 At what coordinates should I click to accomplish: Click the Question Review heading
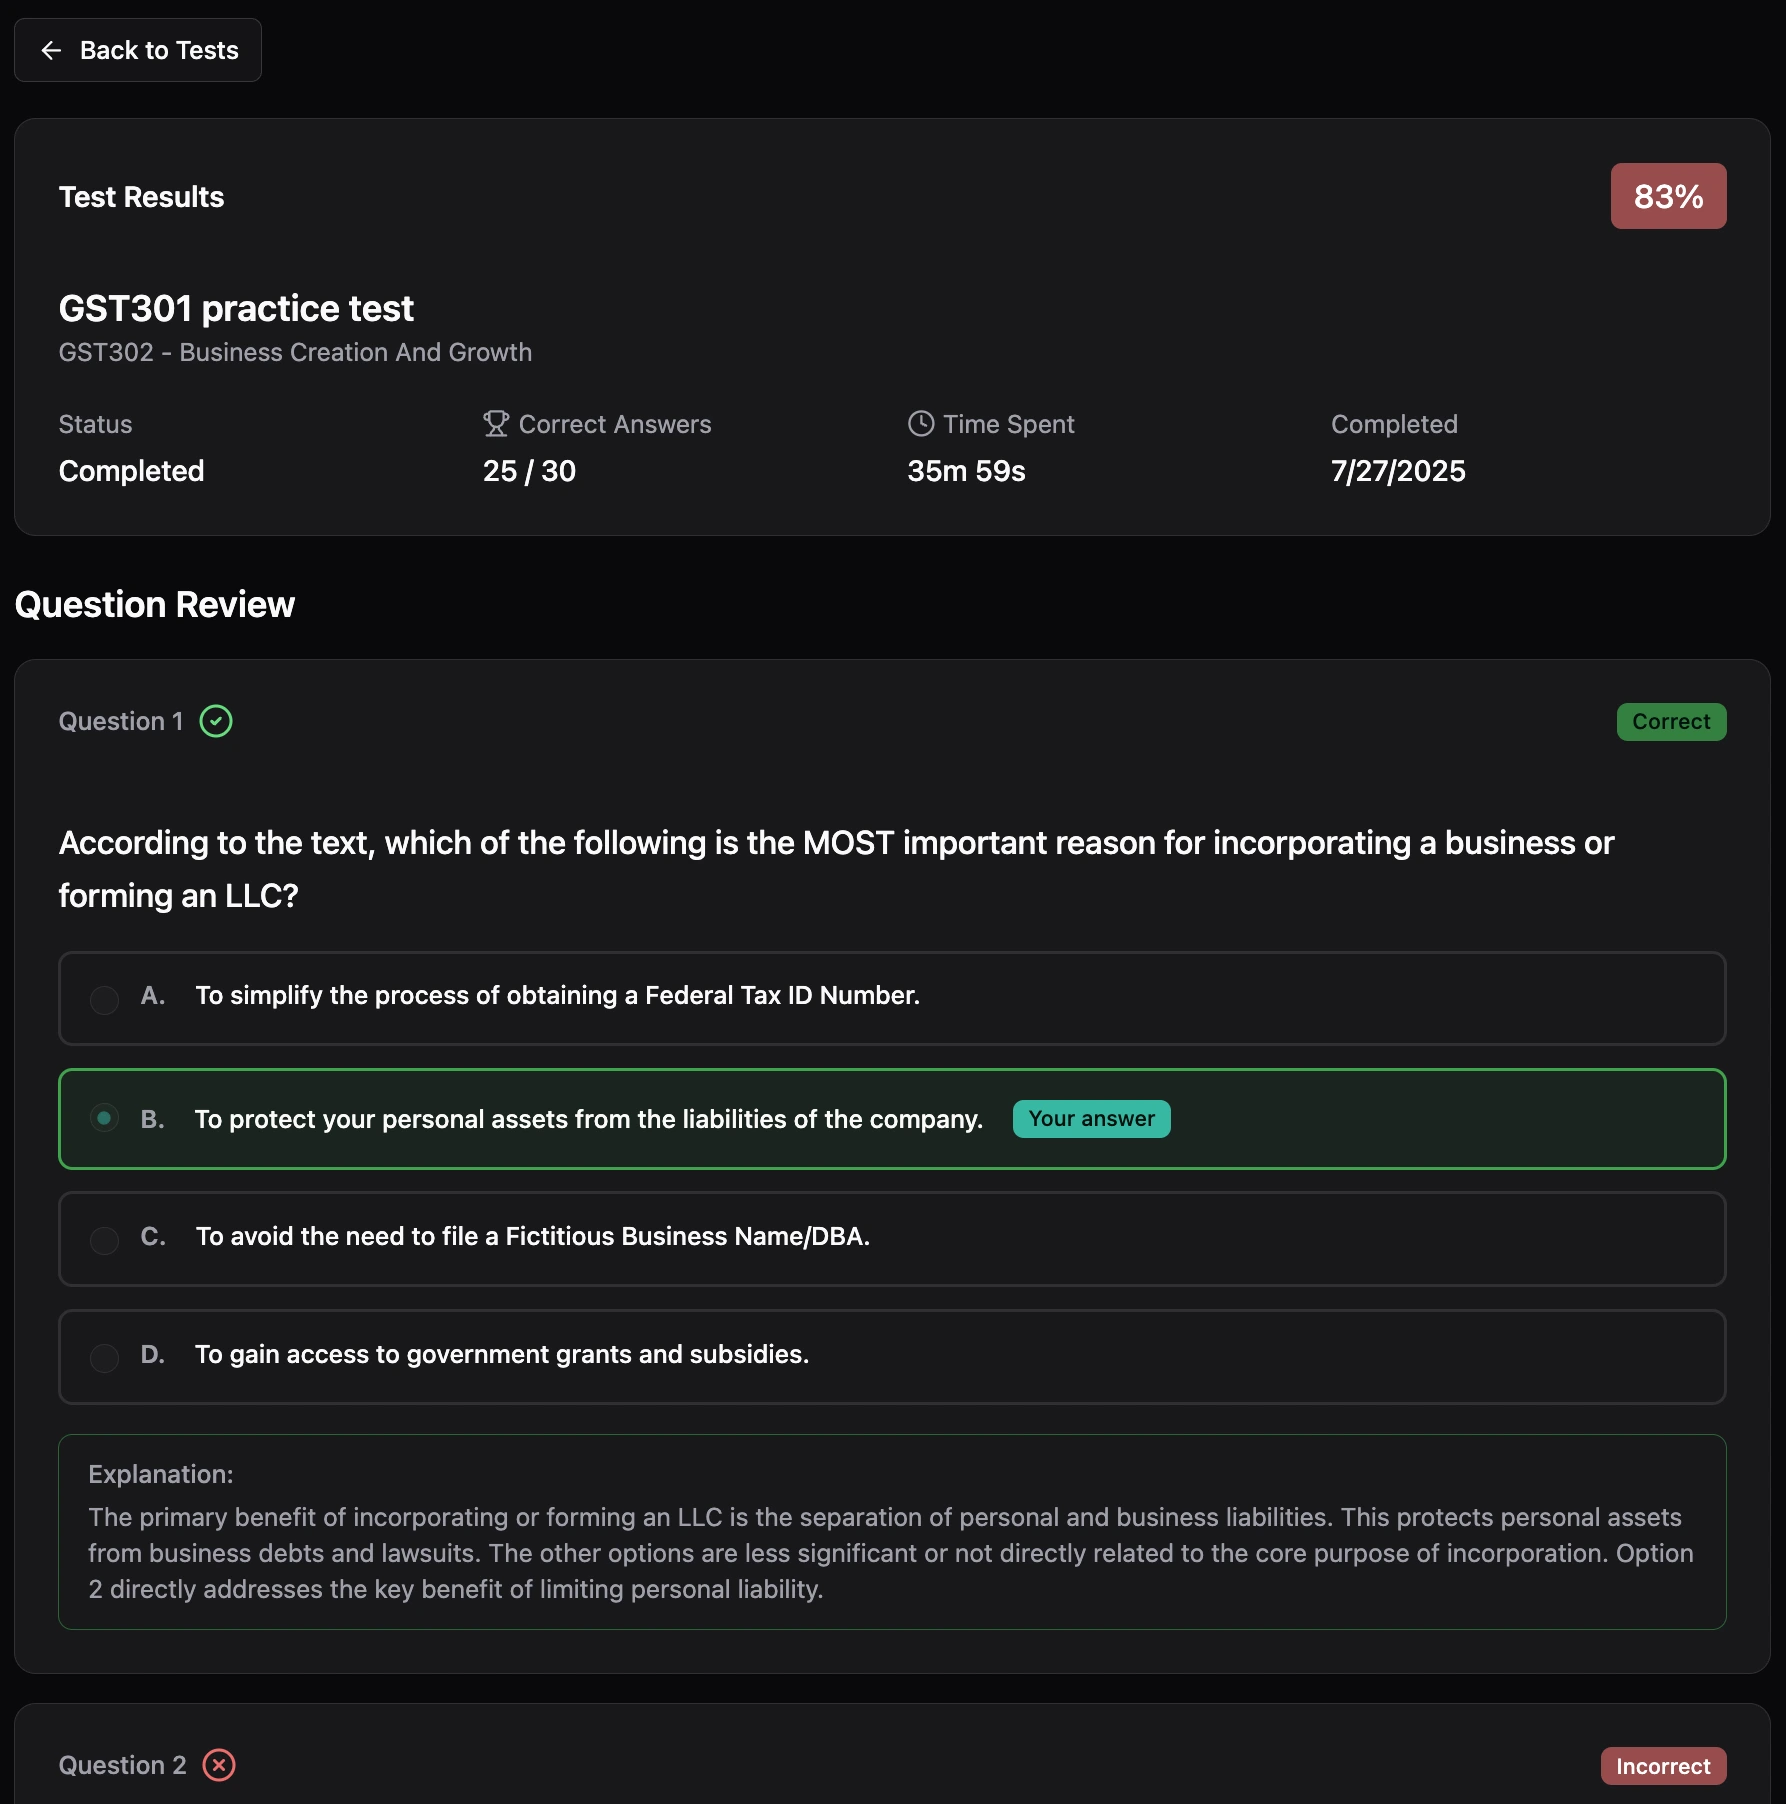155,605
